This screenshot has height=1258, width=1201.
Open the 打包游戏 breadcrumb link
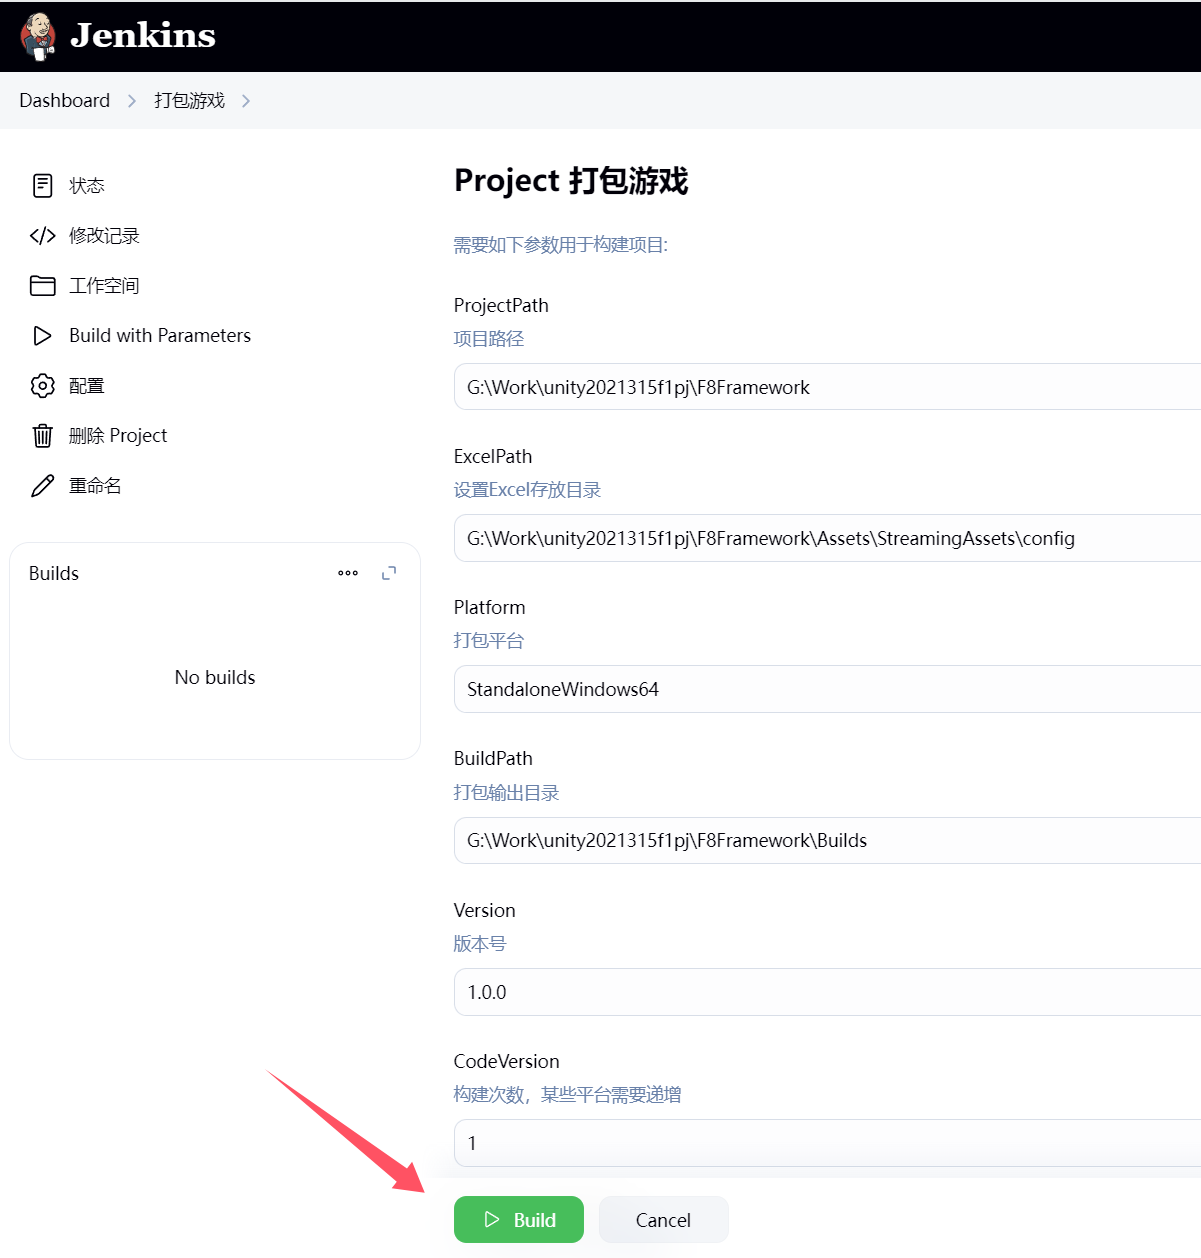190,100
